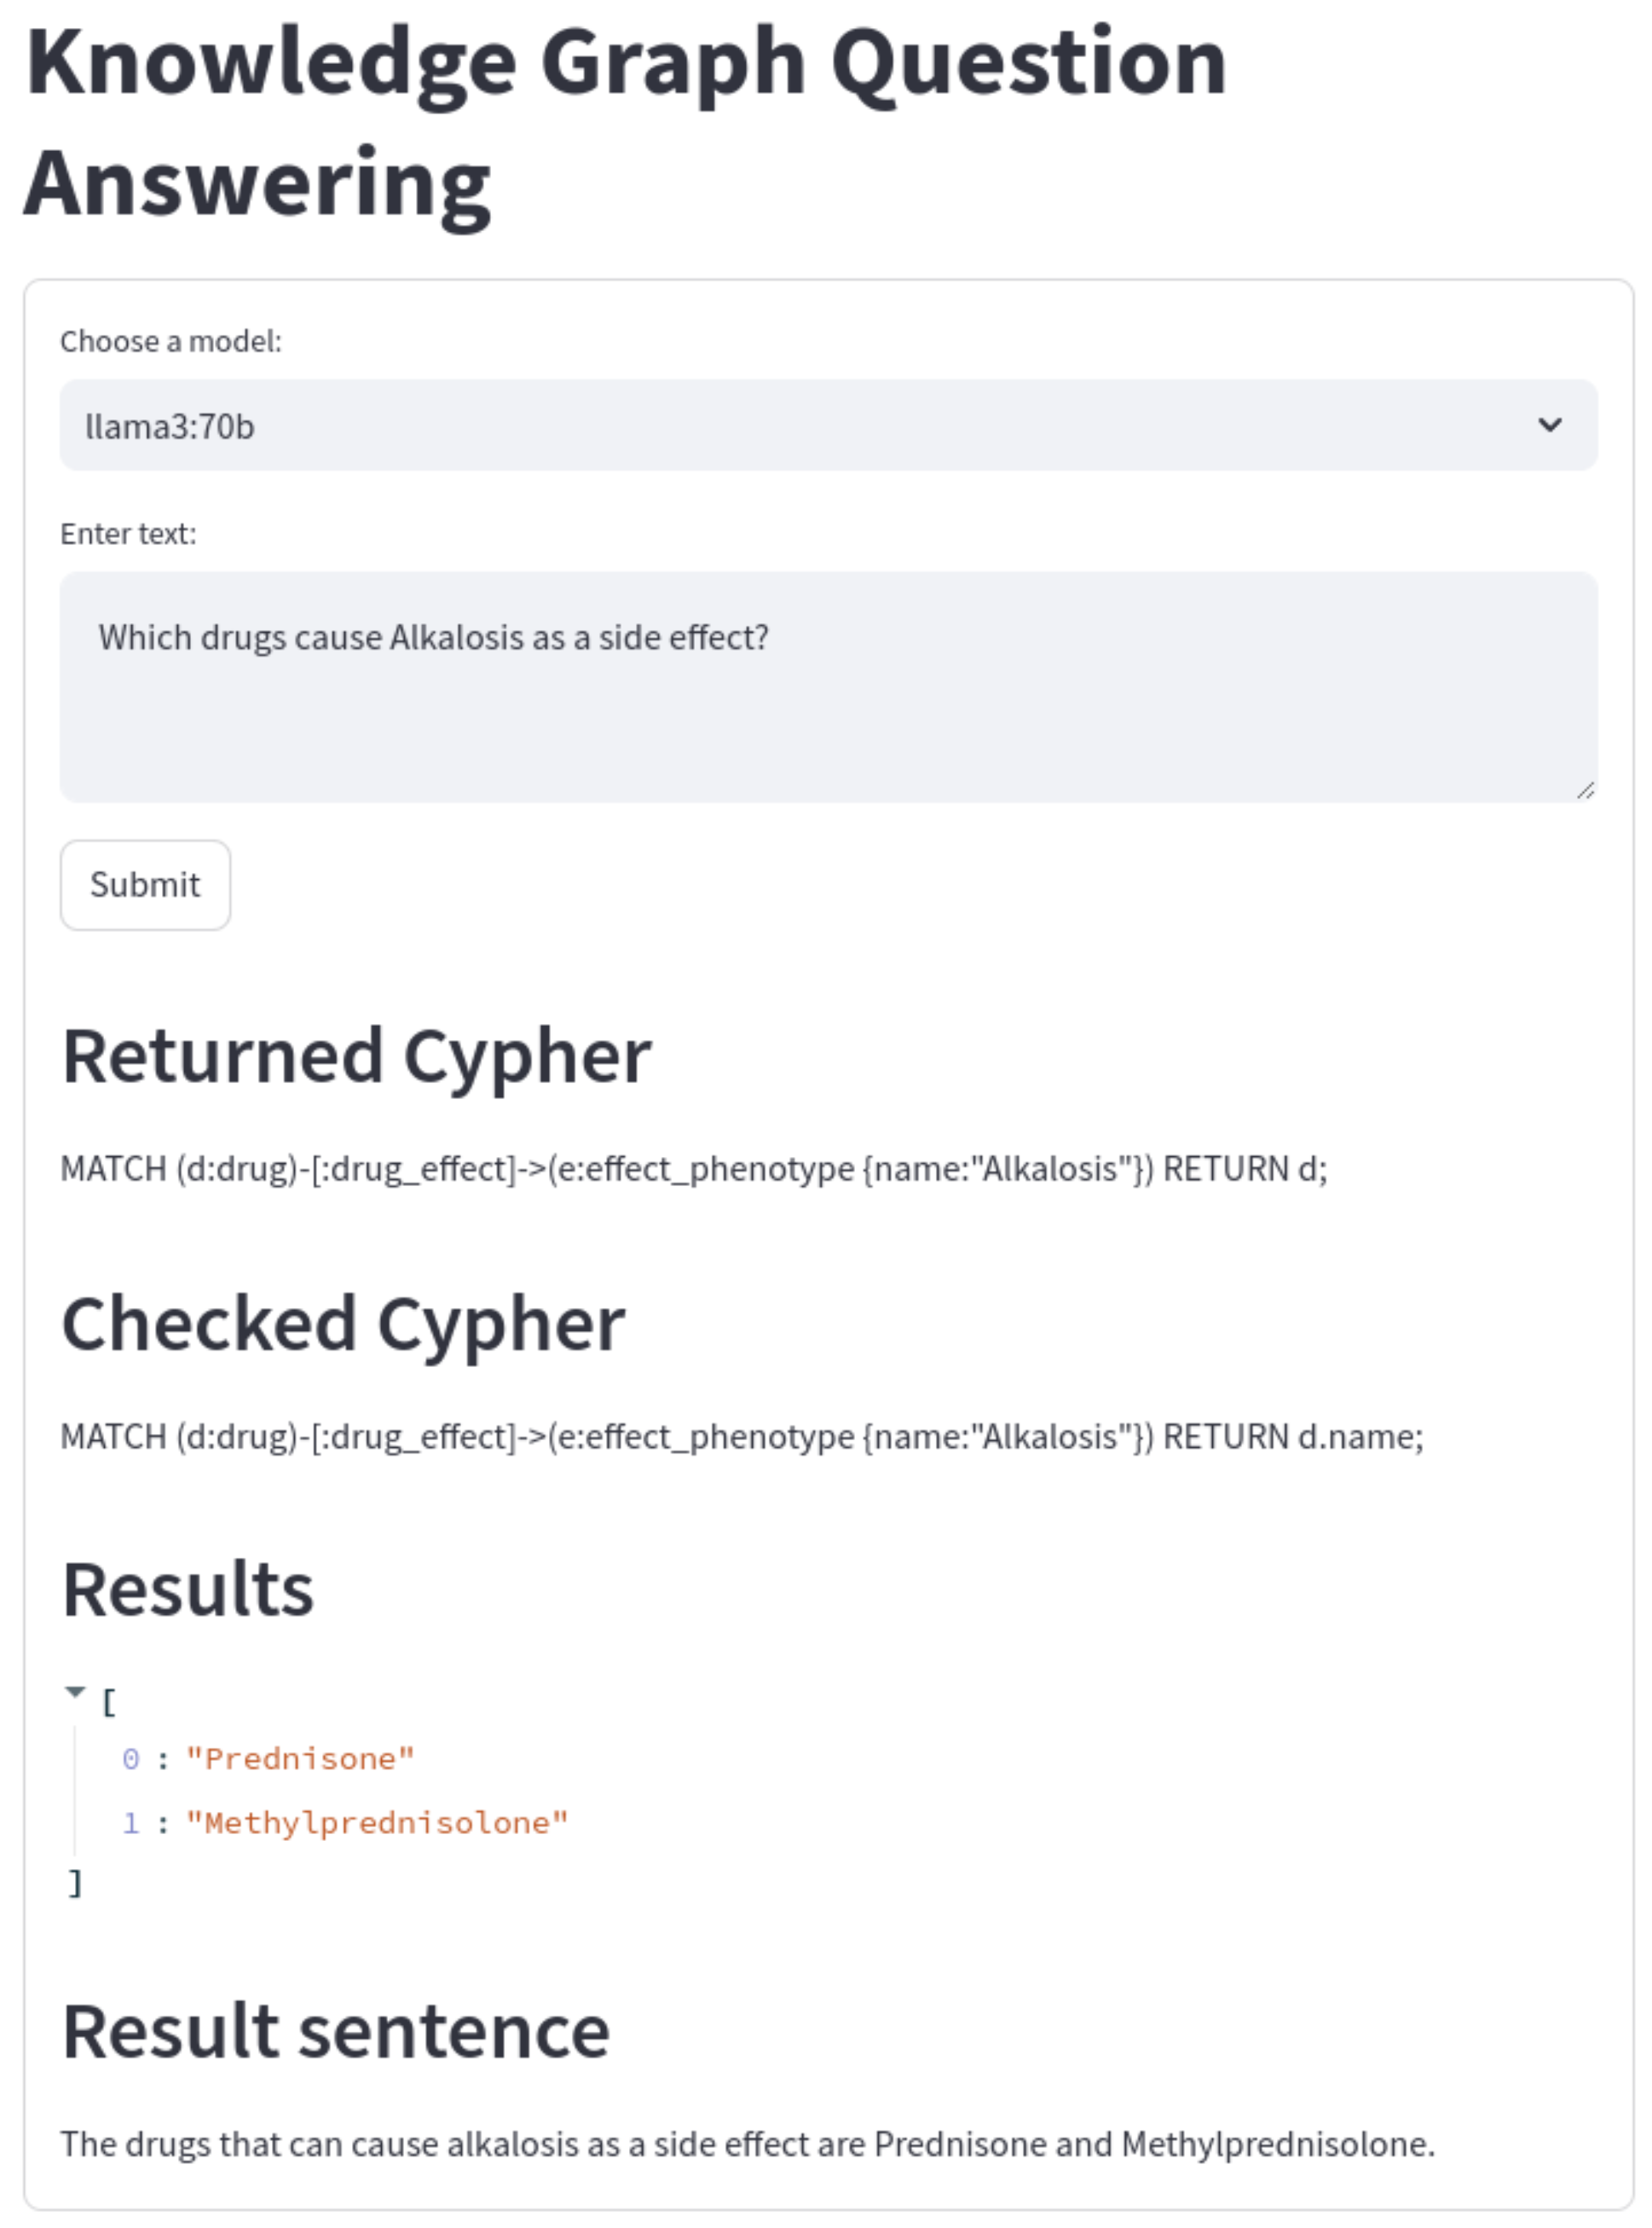Click the Results heading
This screenshot has height=2228, width=1652.
point(188,1590)
